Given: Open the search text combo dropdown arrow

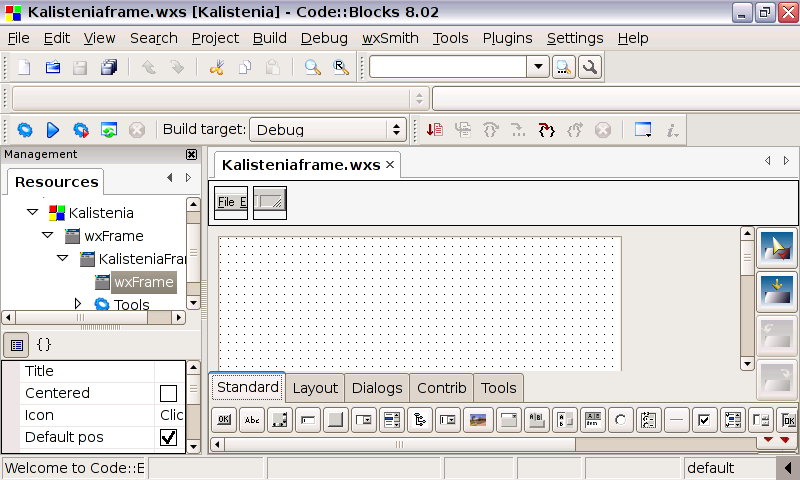Looking at the screenshot, I should [x=538, y=67].
